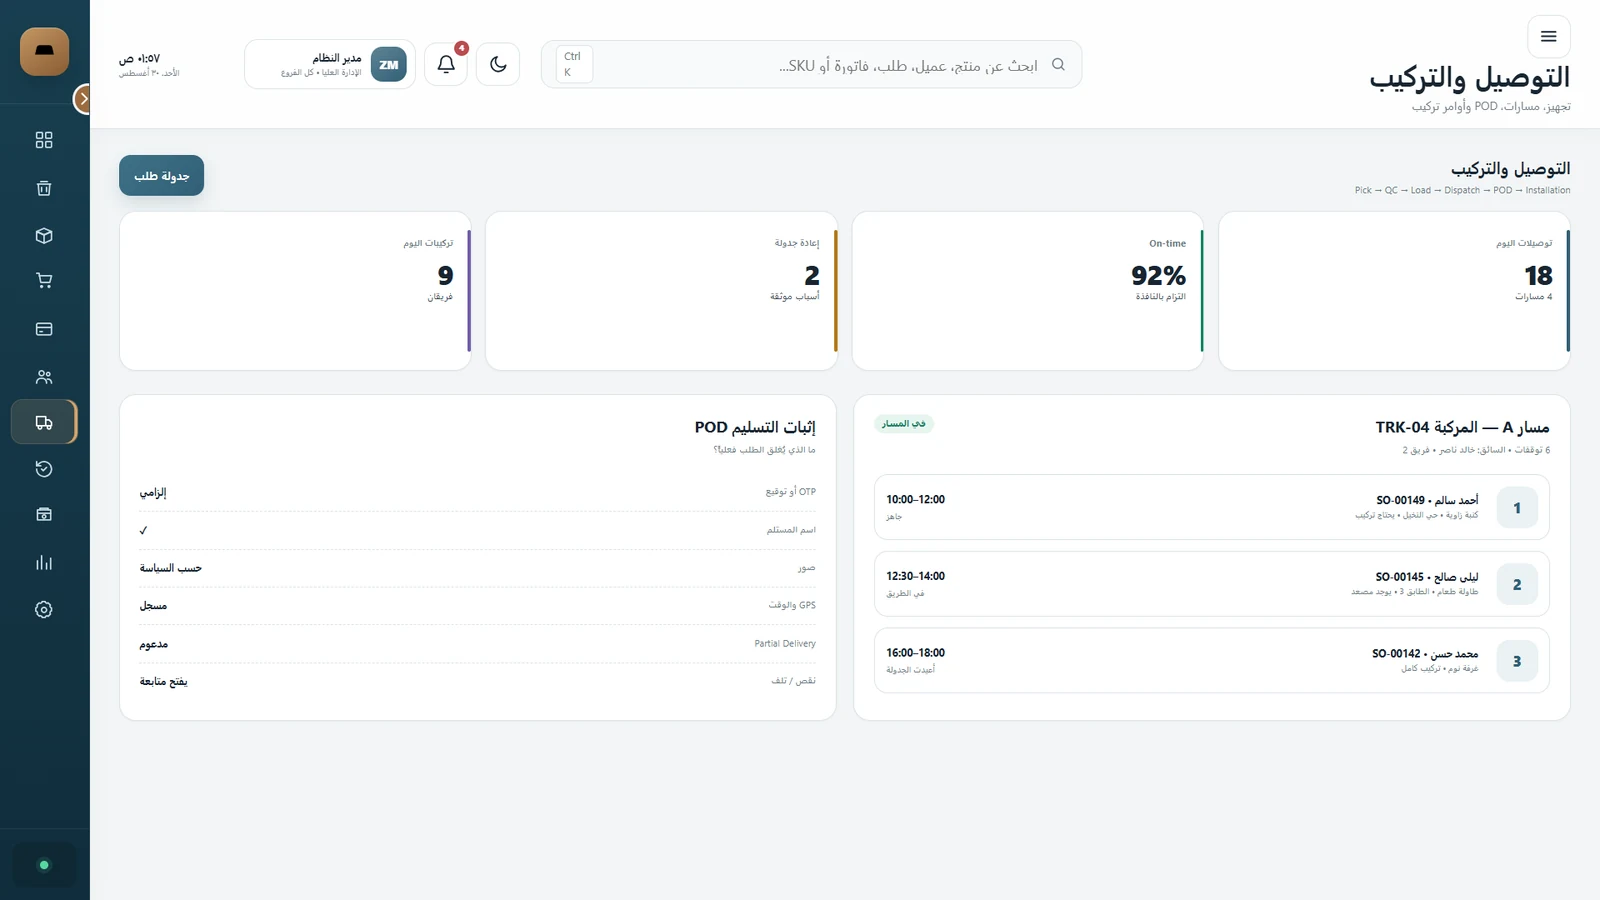This screenshot has height=900, width=1600.
Task: Click the يفتح متابعة value
Action: coord(164,681)
